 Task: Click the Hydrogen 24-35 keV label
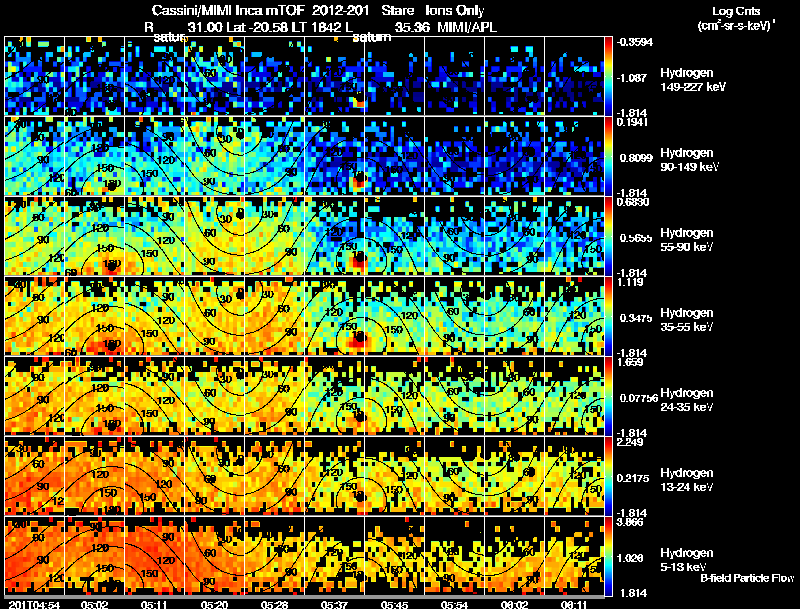click(687, 399)
